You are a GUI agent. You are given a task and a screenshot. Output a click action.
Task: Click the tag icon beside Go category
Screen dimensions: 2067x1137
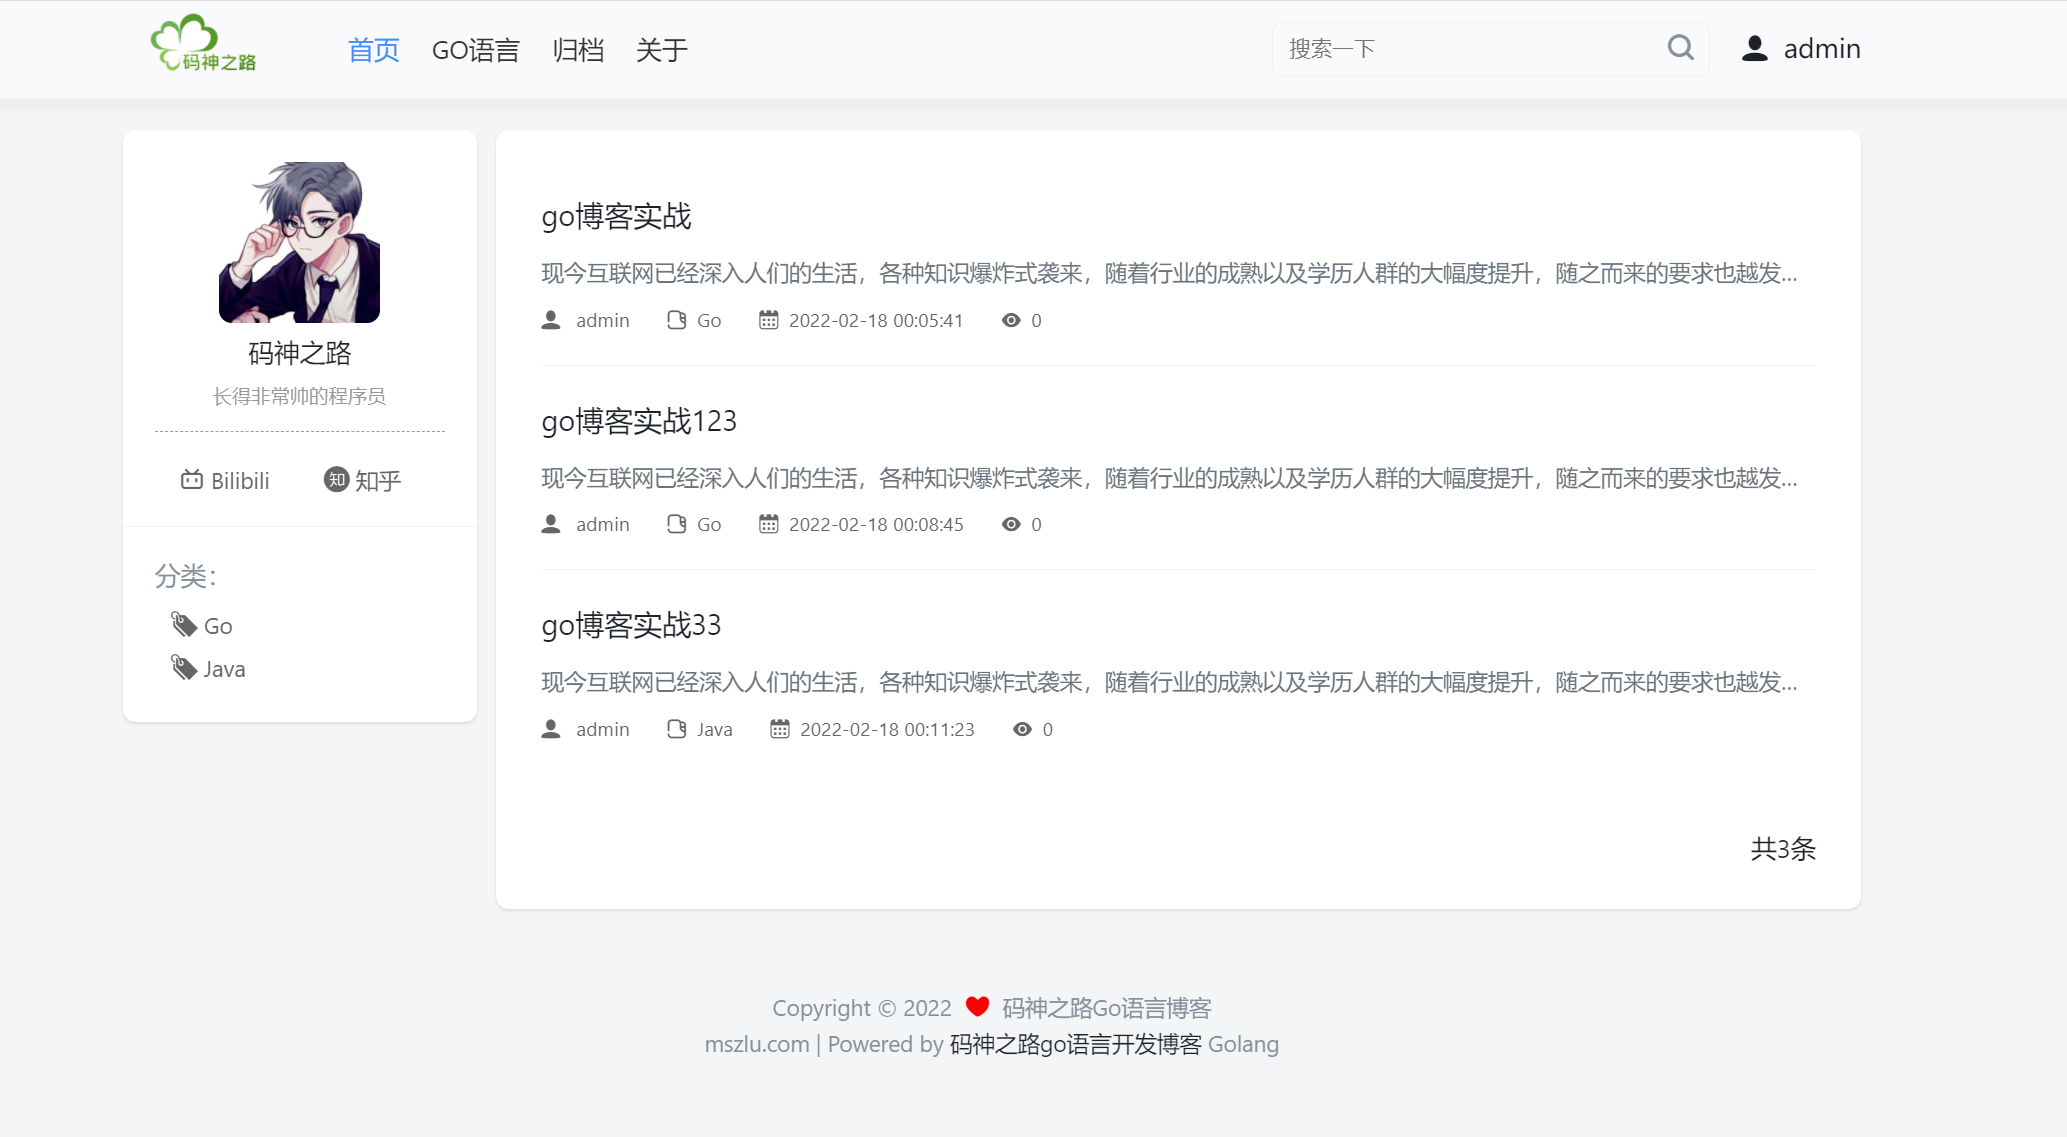coord(183,625)
